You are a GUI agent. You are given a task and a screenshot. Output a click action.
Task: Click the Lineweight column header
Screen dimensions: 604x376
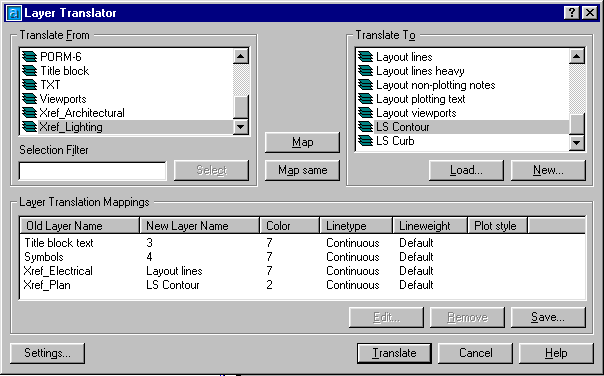click(x=430, y=226)
